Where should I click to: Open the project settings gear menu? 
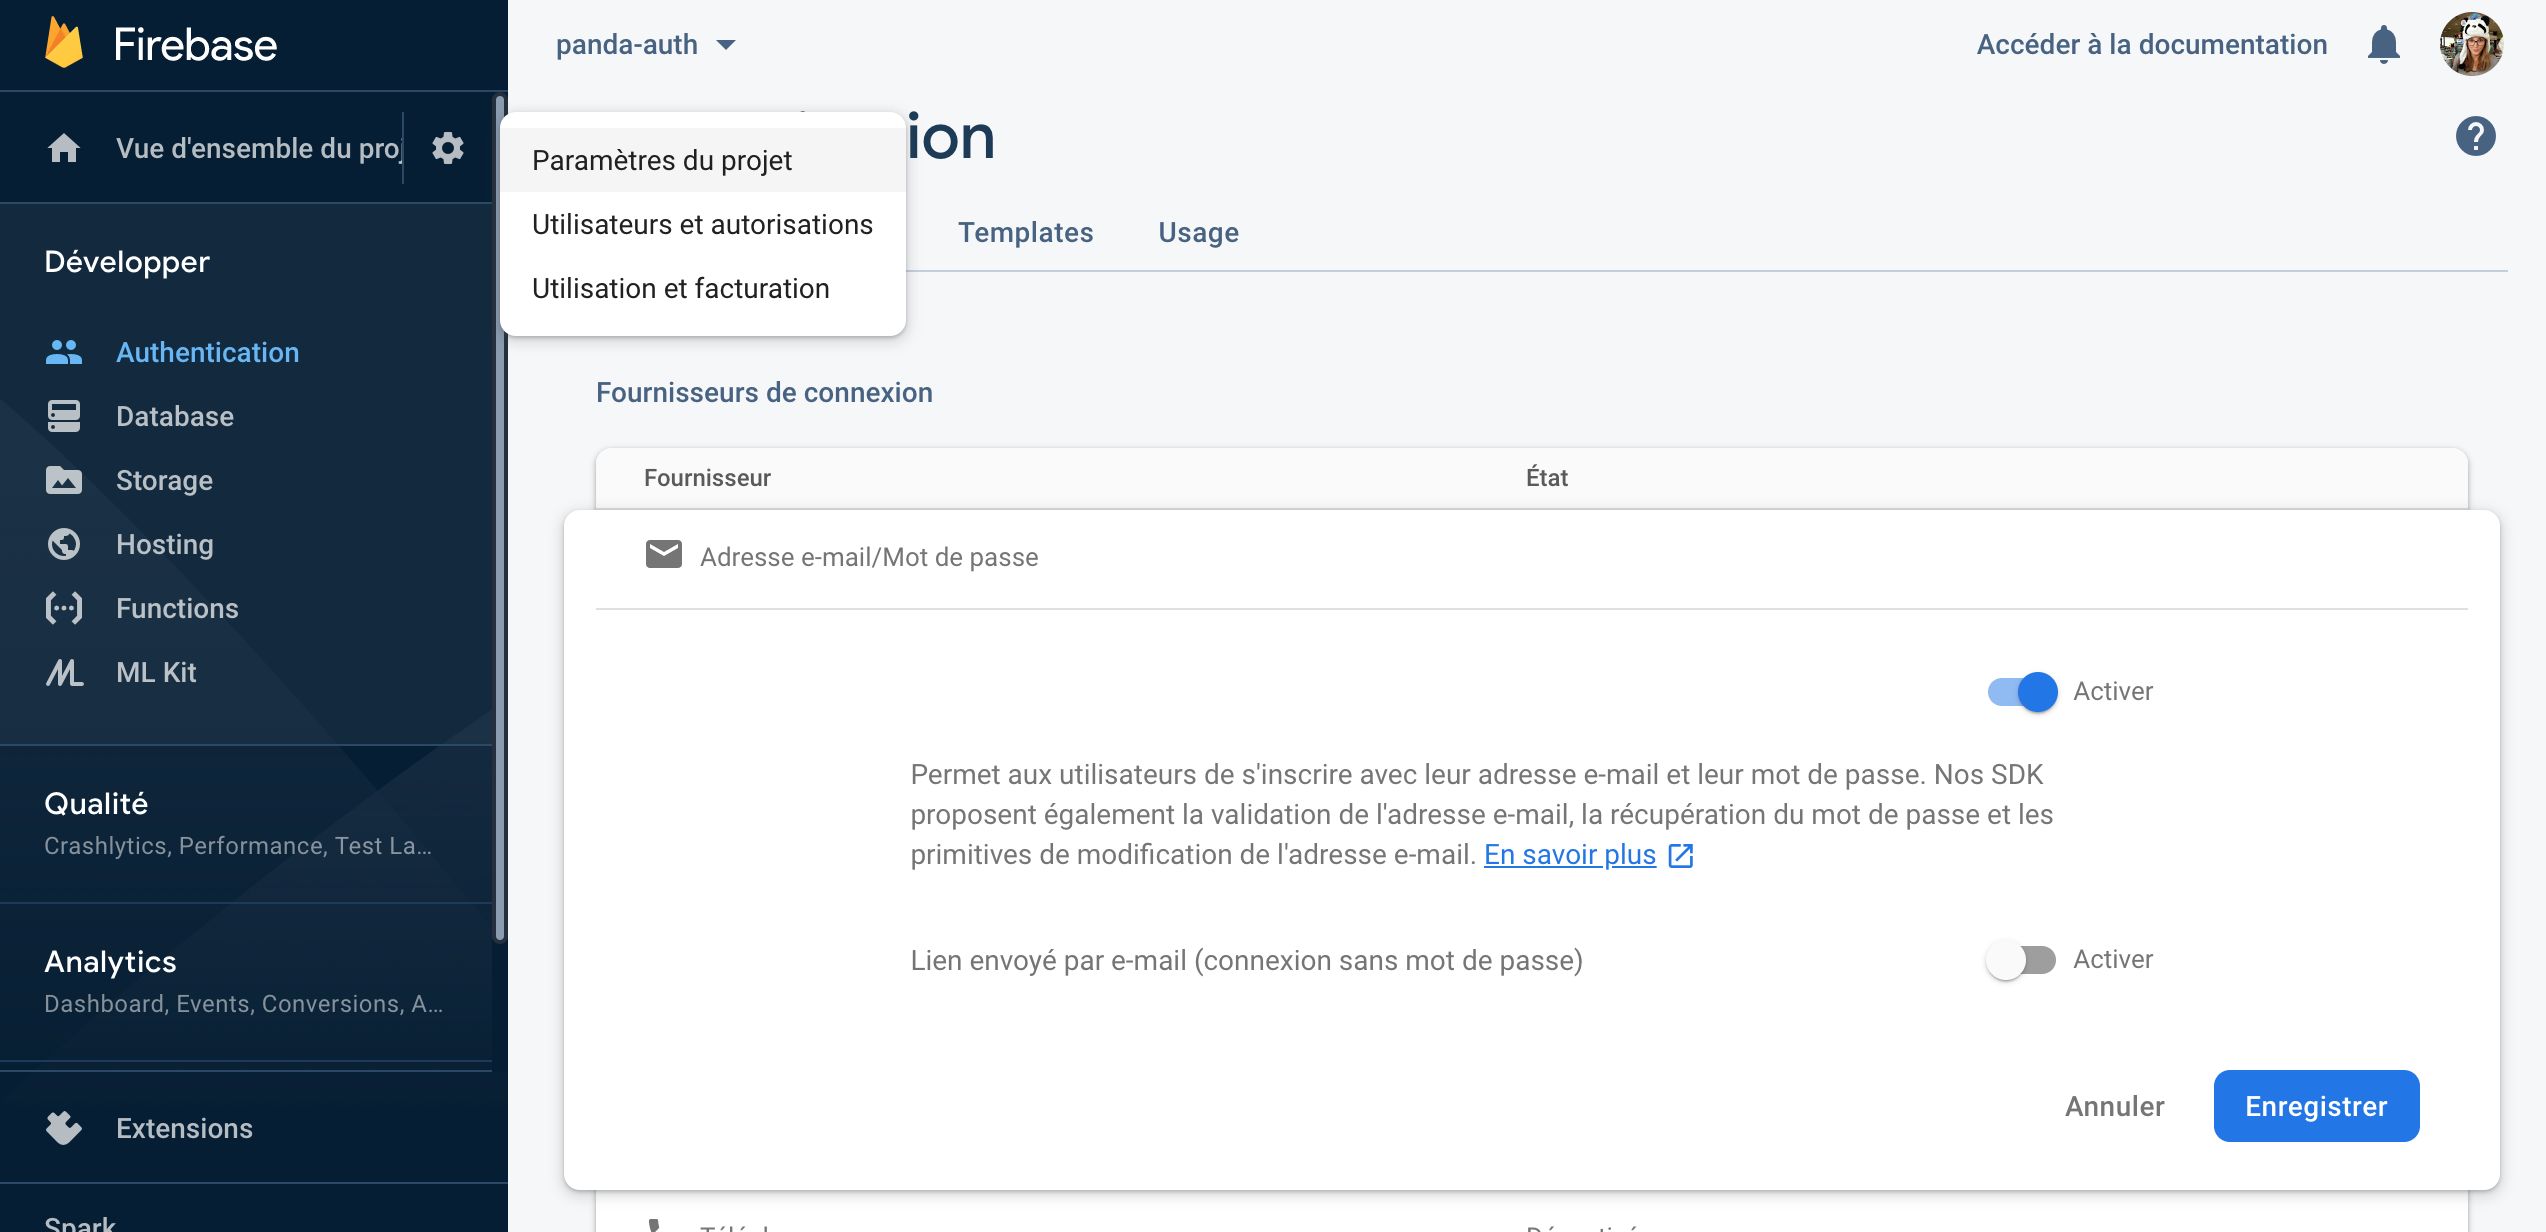click(447, 147)
